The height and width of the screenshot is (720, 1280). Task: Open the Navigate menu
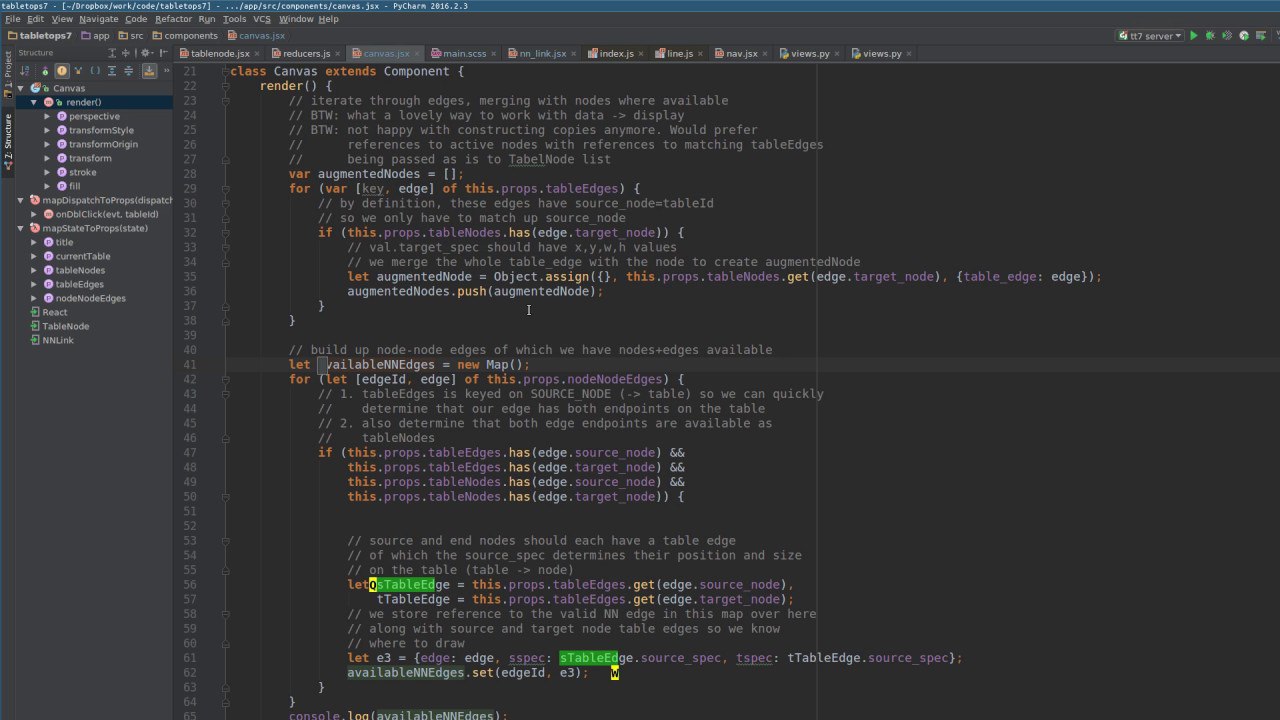(x=99, y=19)
